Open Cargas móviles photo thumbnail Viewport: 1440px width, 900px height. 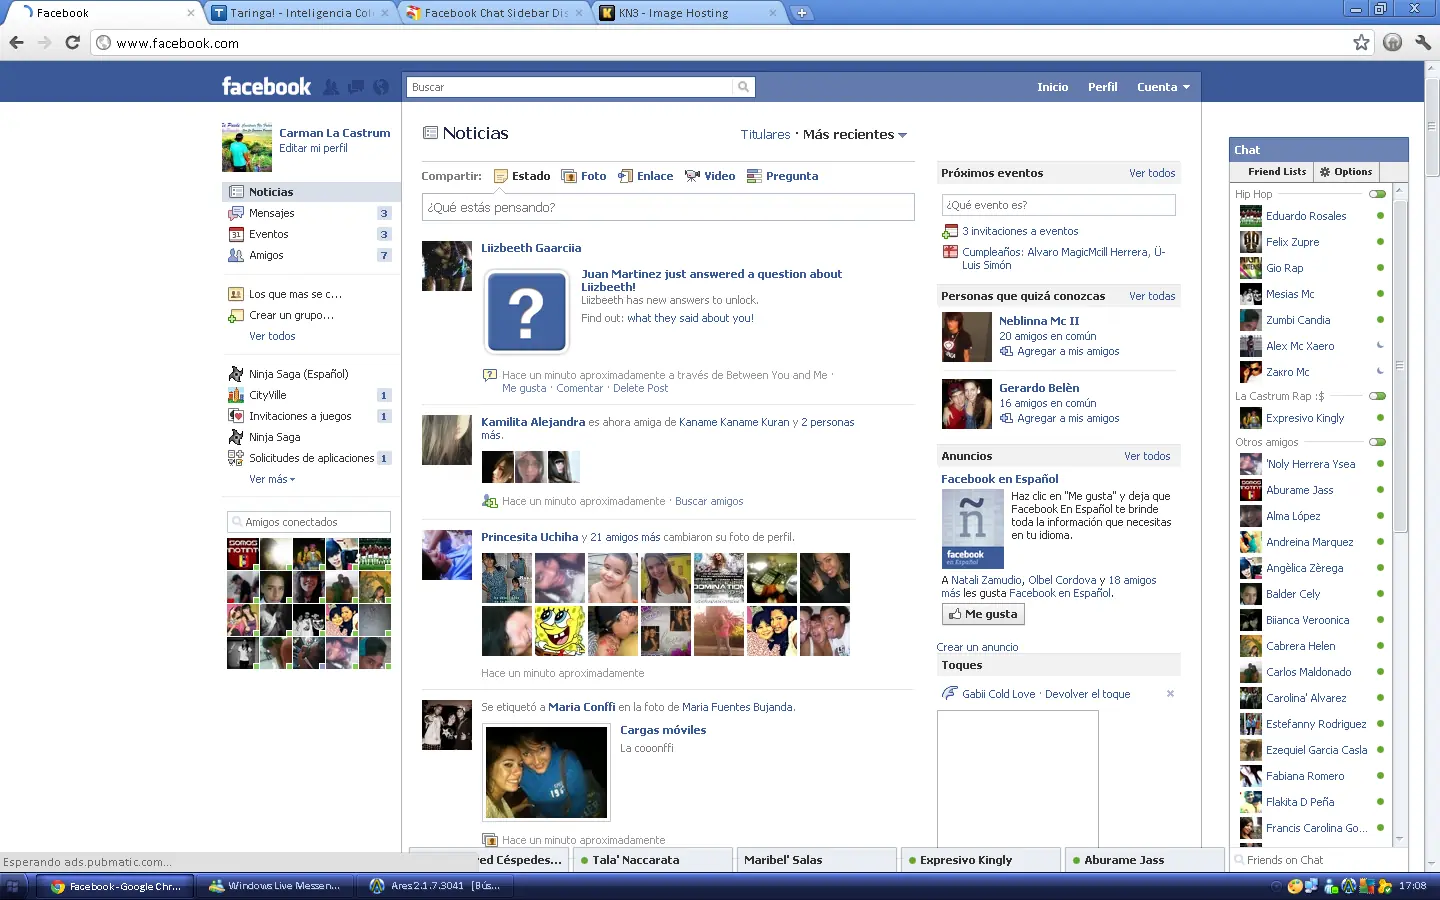pos(546,773)
